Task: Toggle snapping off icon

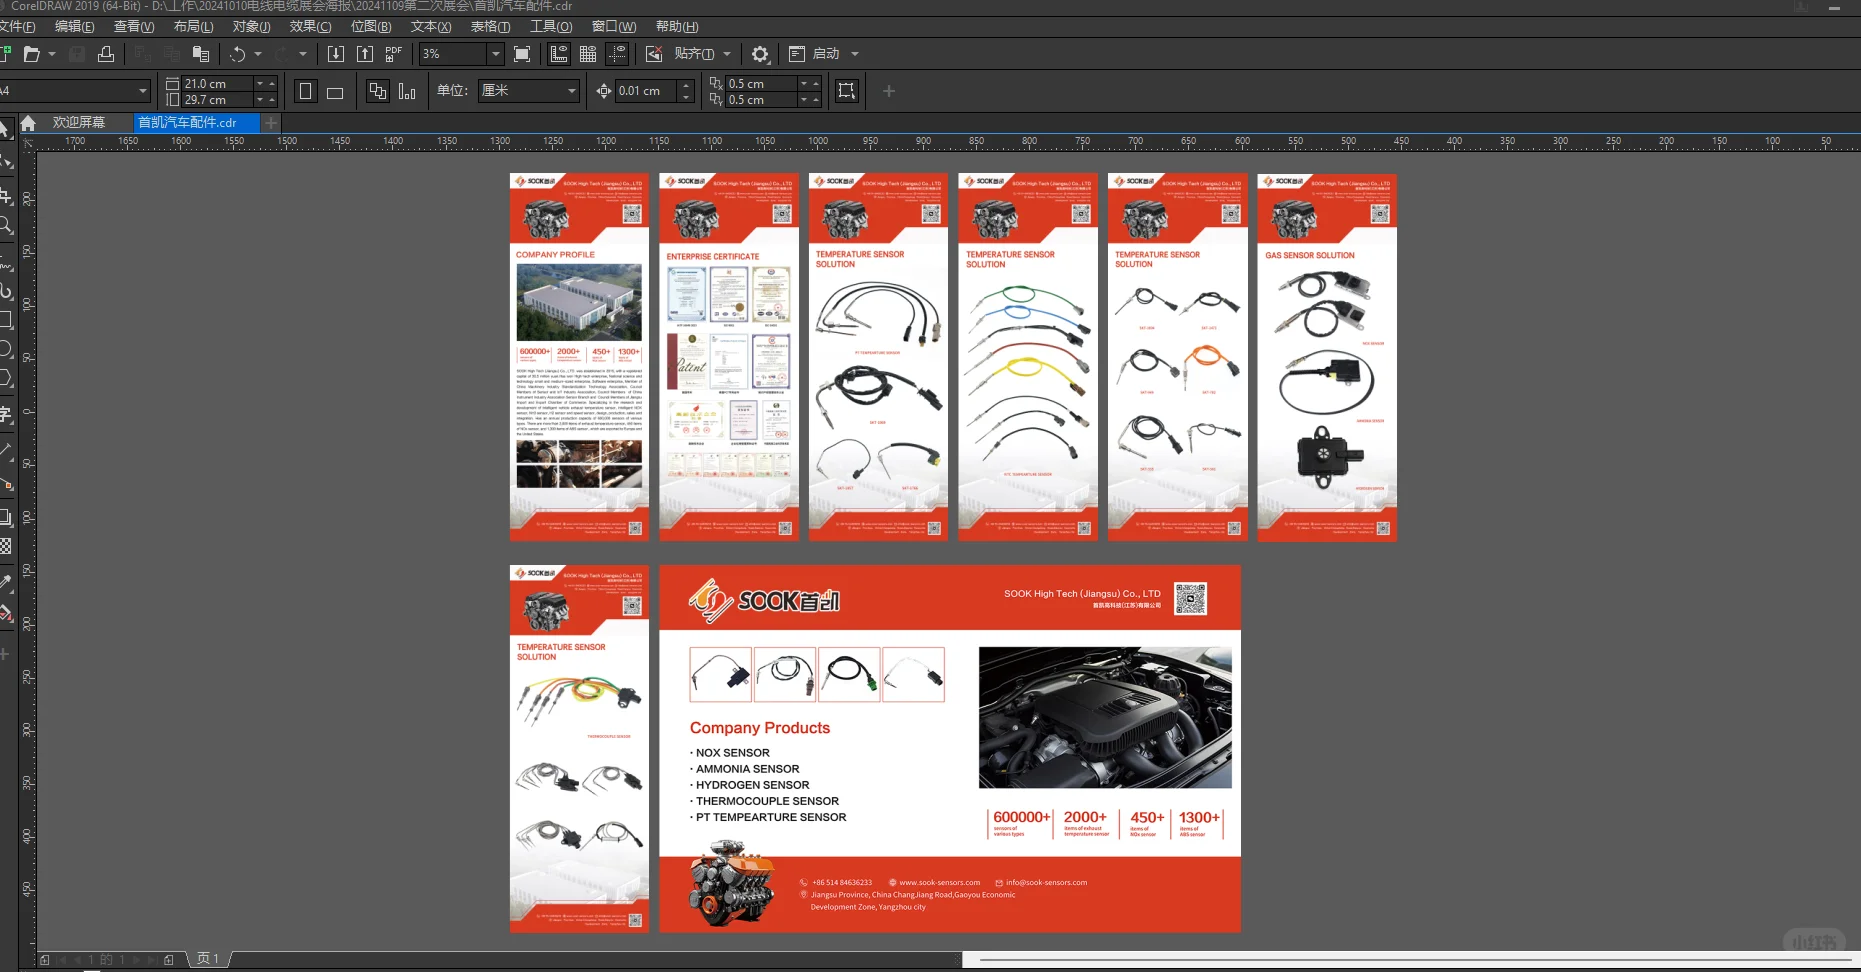Action: pyautogui.click(x=654, y=54)
